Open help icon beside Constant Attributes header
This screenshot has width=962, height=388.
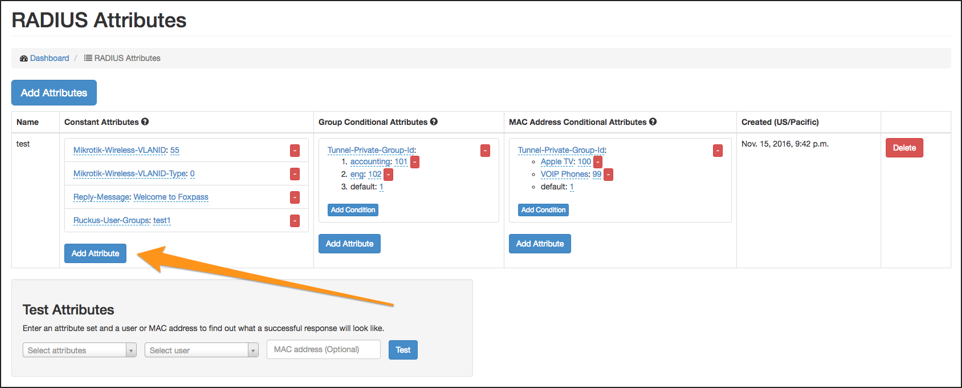pyautogui.click(x=145, y=122)
